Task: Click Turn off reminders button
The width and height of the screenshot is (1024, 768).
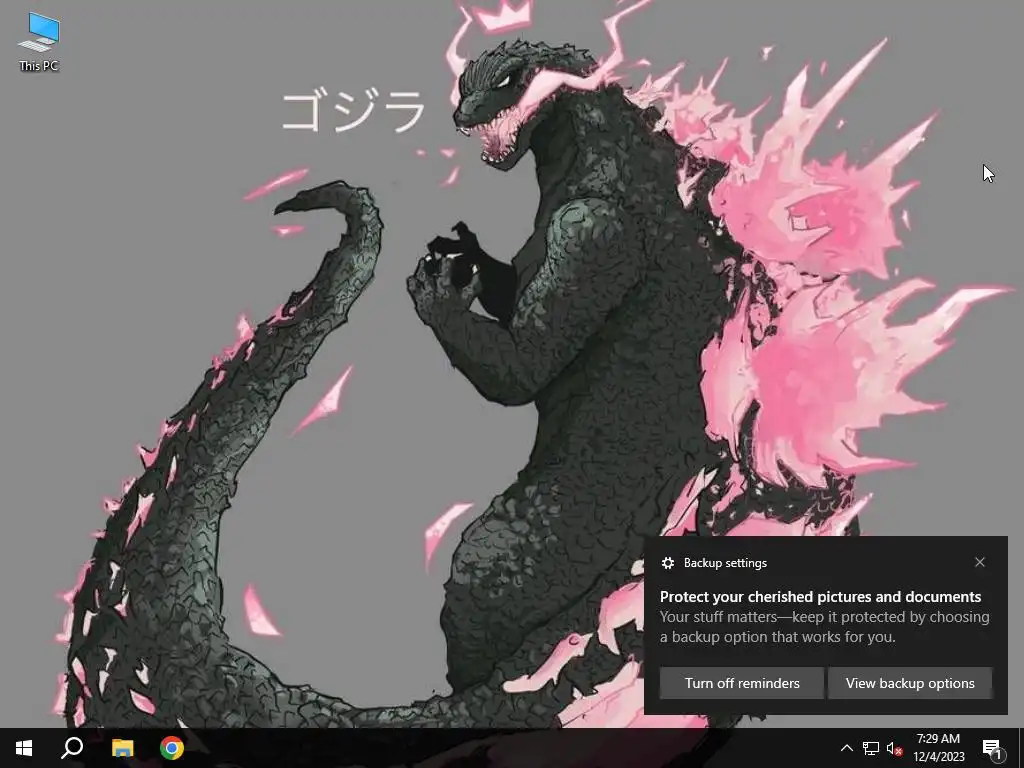Action: click(x=742, y=683)
